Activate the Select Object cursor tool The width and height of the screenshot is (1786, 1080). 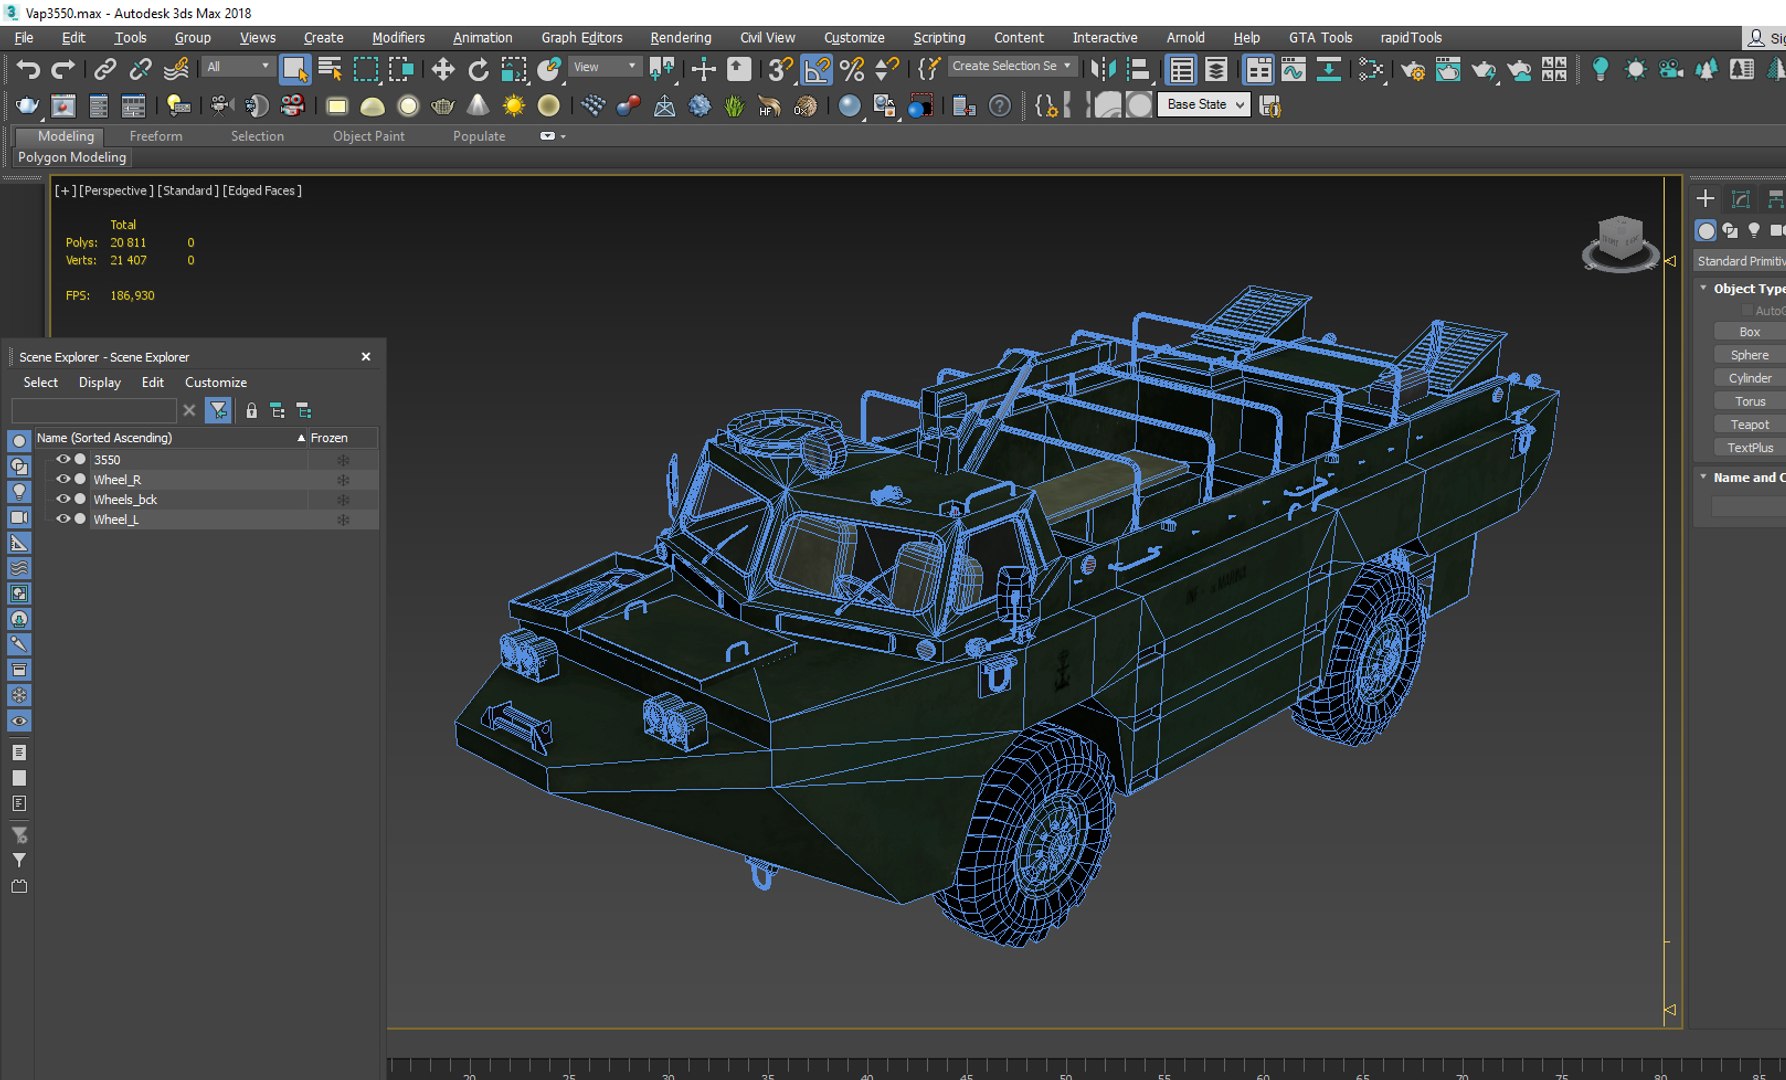click(294, 69)
